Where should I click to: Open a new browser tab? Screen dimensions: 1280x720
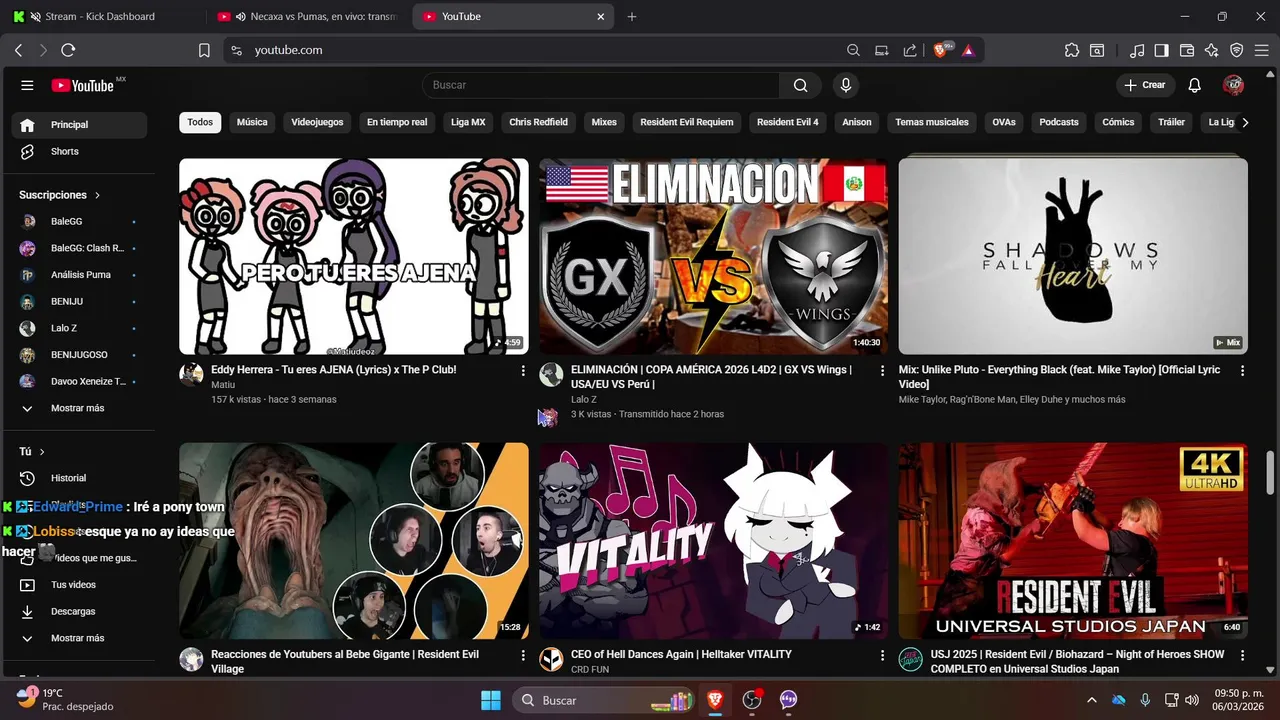[631, 16]
